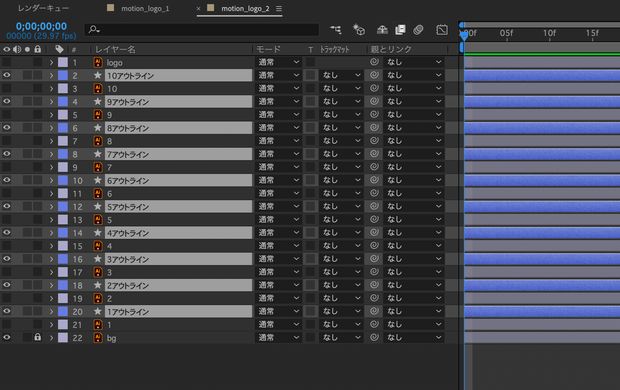
Task: Click the layer search field
Action: (x=202, y=29)
